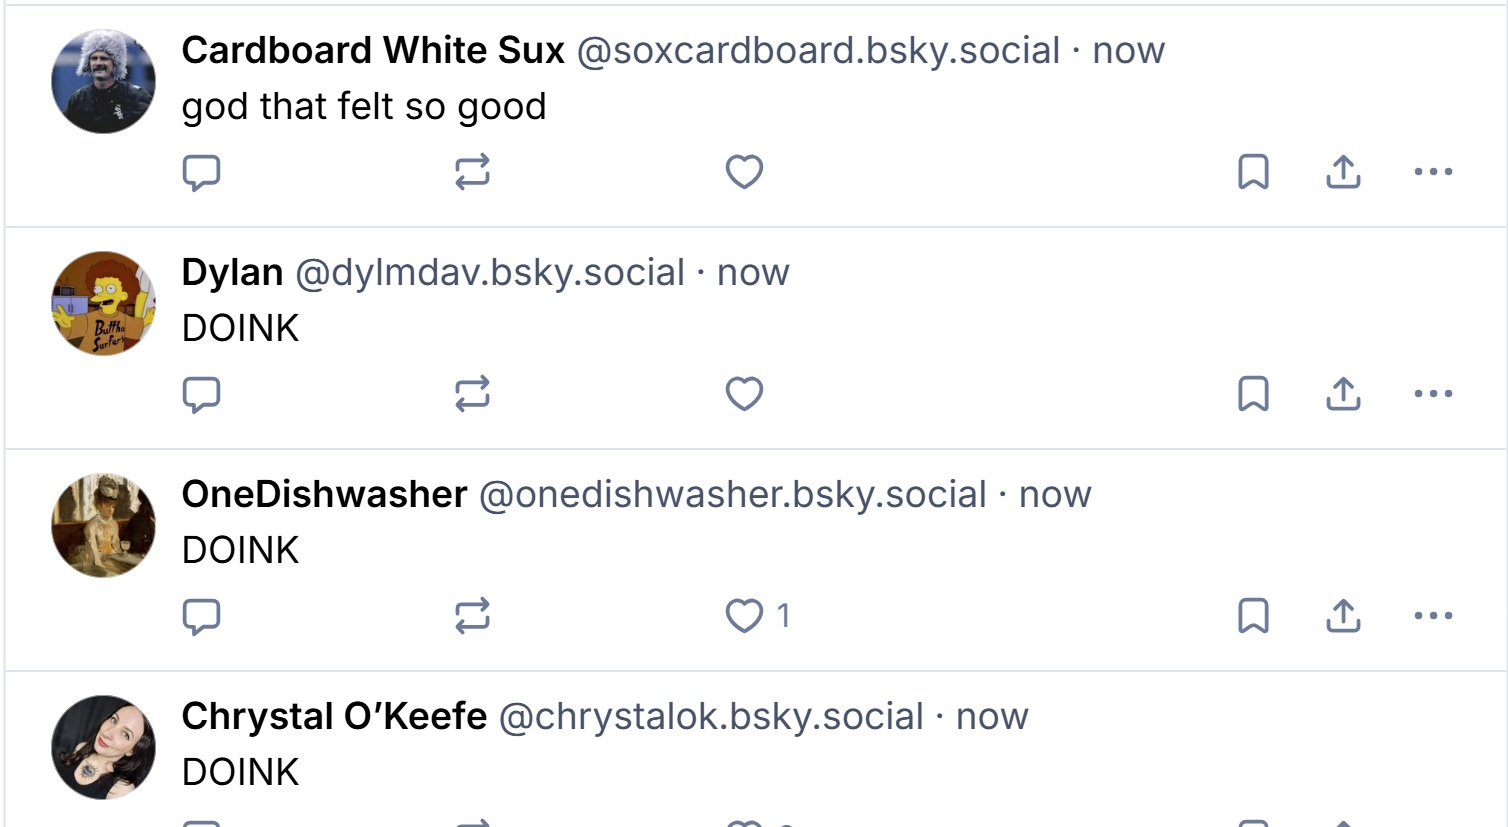1508x827 pixels.
Task: Share Cardboard White Sux's post
Action: (1343, 172)
